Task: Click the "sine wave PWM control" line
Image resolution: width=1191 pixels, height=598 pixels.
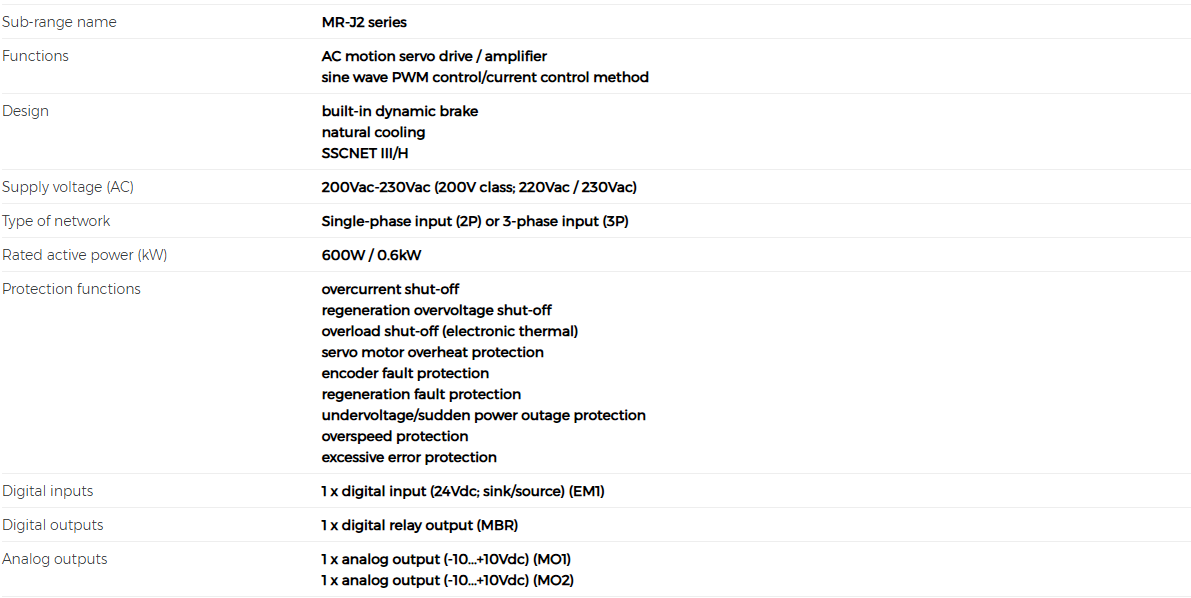Action: [485, 77]
